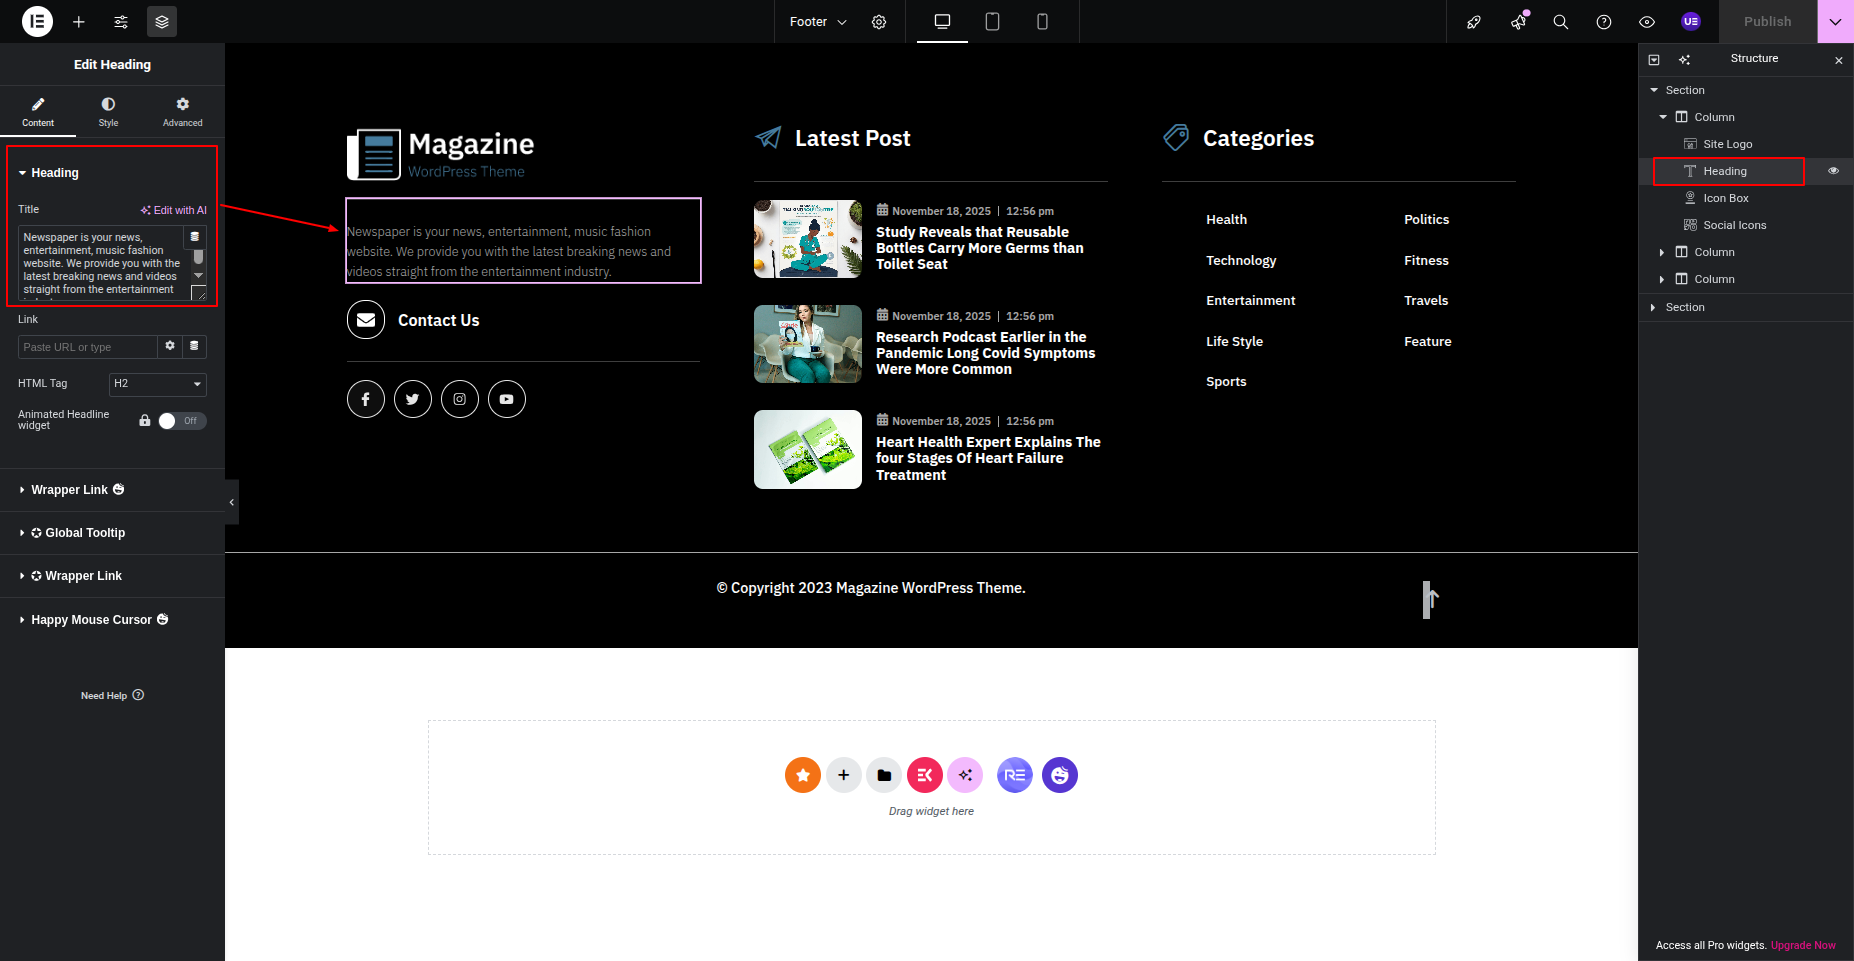Screen dimensions: 1854x961
Task: Click the preview changes eye icon
Action: [1647, 22]
